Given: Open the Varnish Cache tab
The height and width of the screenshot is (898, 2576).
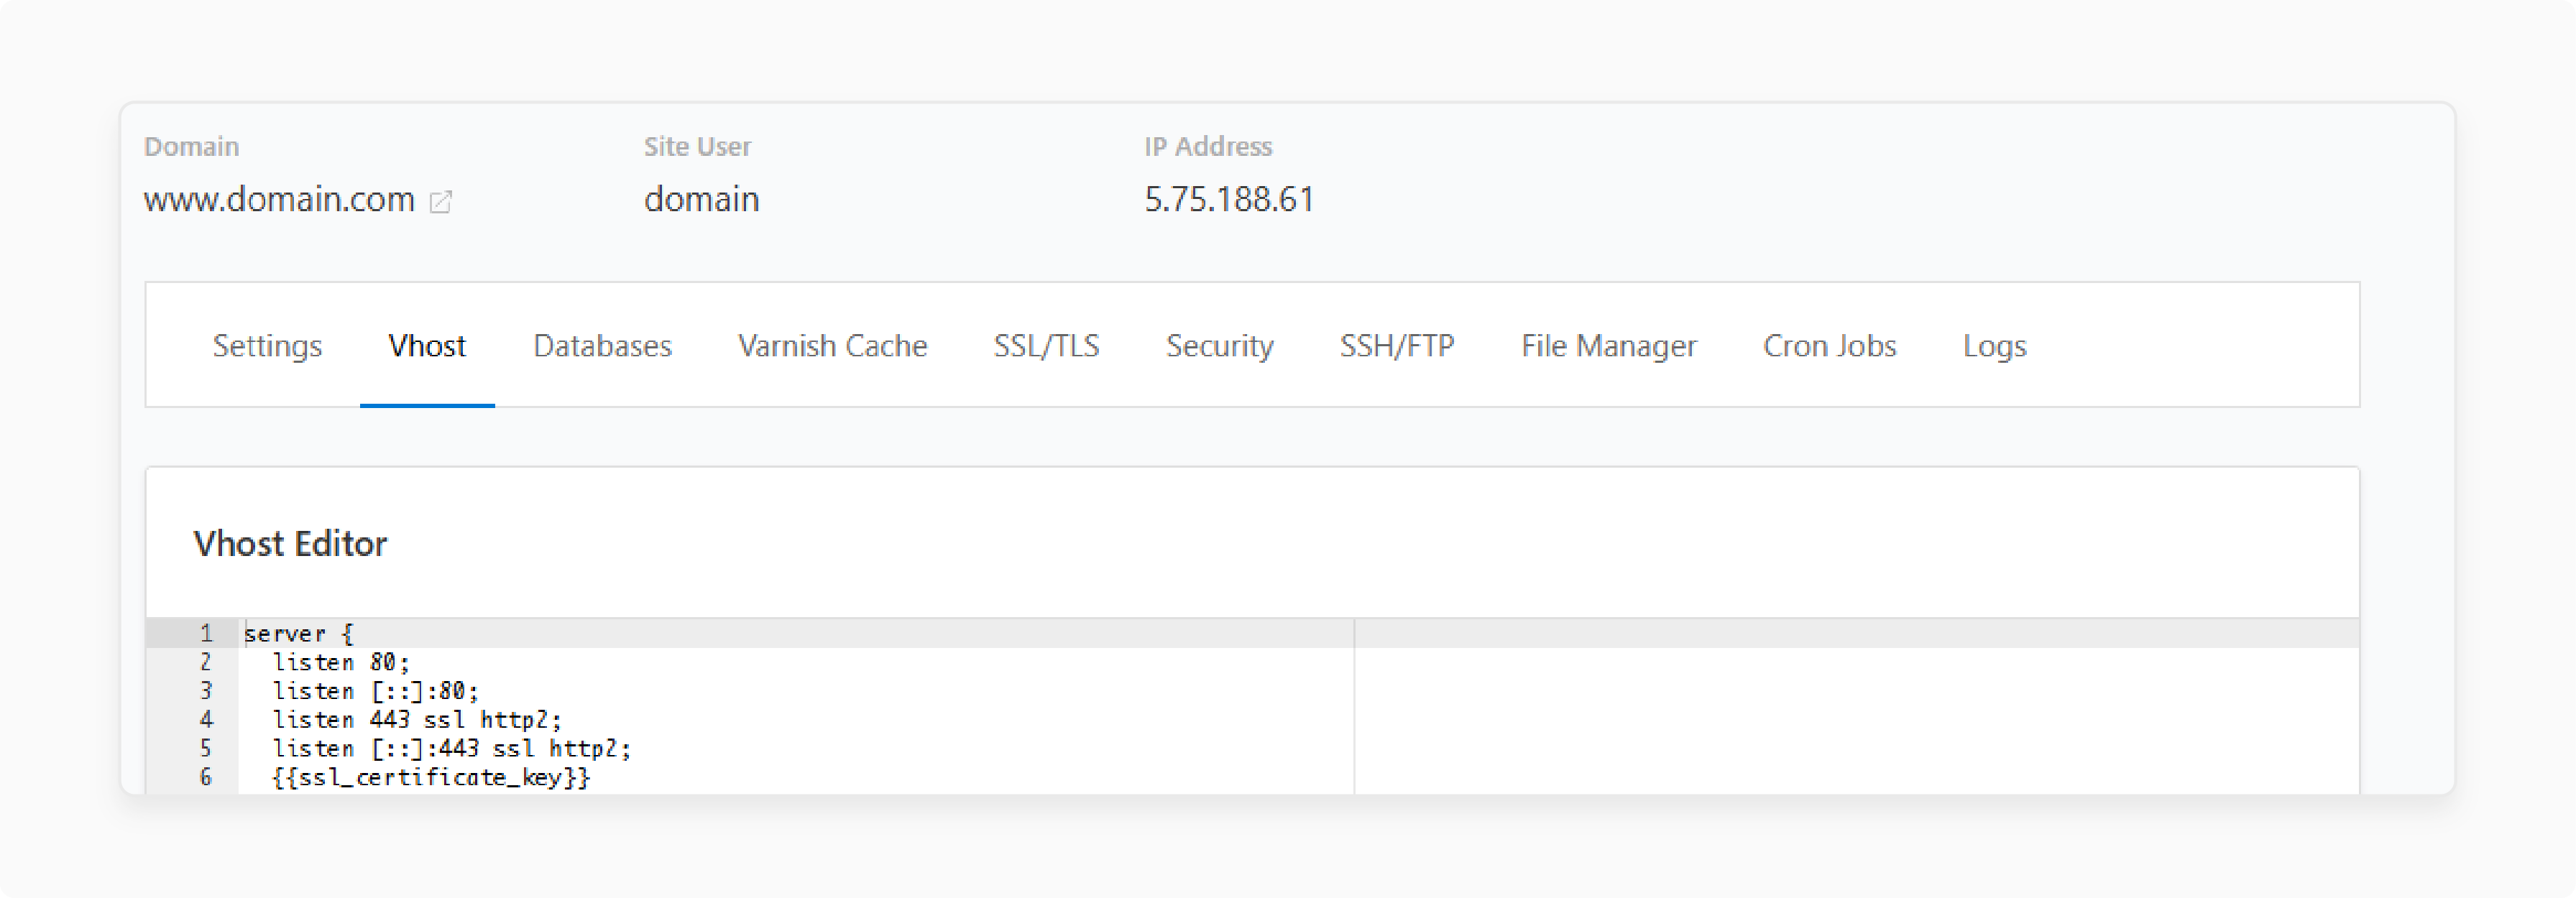Looking at the screenshot, I should coord(832,346).
